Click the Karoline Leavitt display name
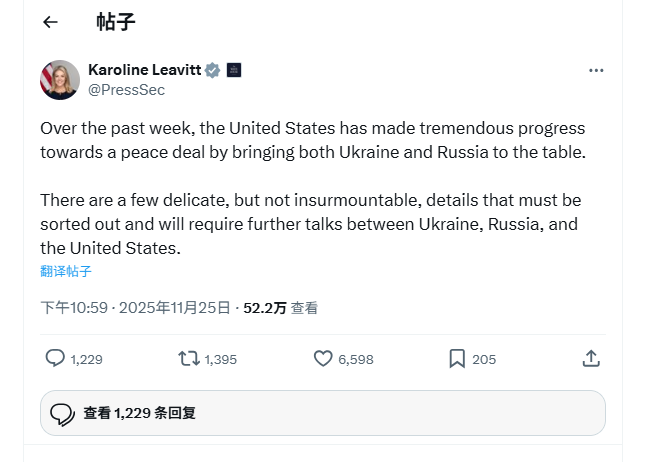646x462 pixels. coord(144,70)
